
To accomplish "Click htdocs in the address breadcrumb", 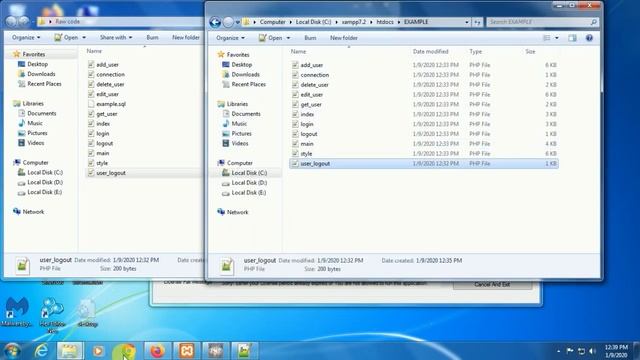I will tap(385, 22).
